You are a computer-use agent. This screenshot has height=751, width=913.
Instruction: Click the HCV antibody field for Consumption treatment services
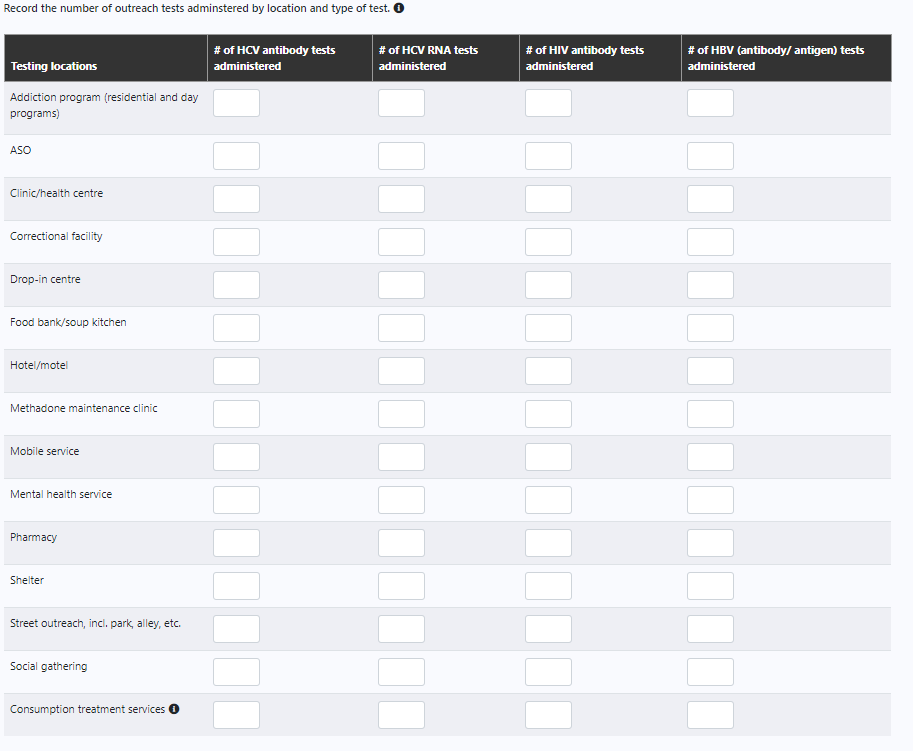coord(236,714)
